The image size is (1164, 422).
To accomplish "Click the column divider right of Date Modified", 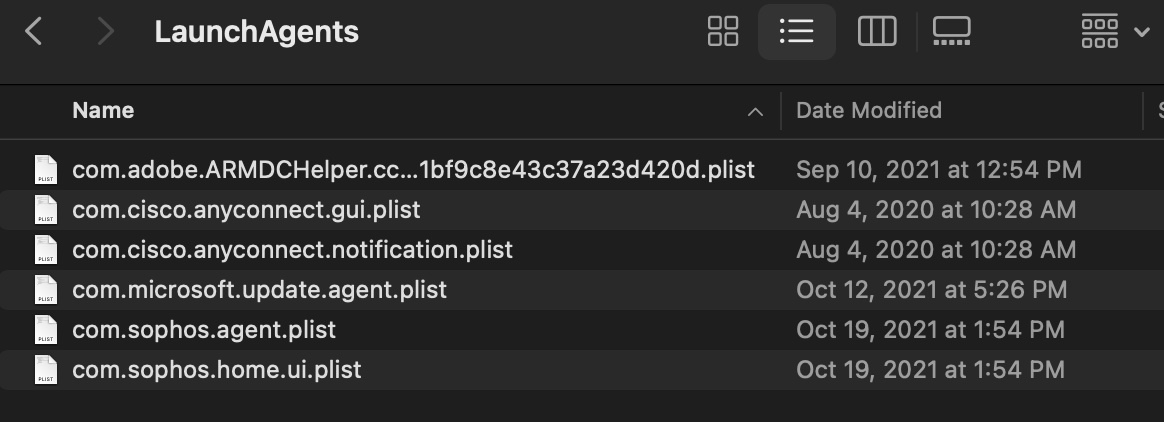I will coord(1143,110).
